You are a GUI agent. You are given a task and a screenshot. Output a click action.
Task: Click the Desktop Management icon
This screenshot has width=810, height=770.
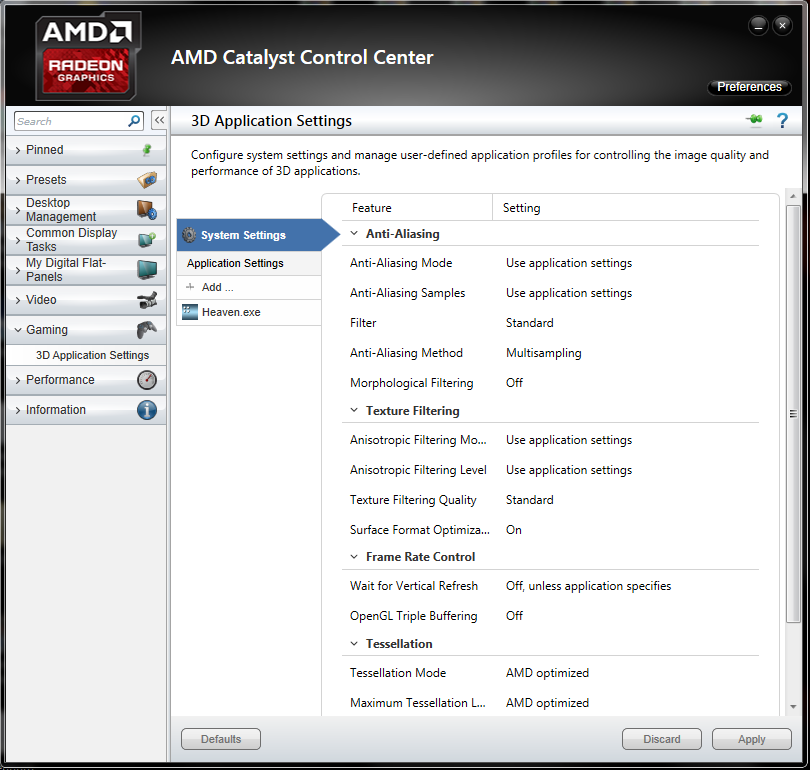tap(147, 210)
